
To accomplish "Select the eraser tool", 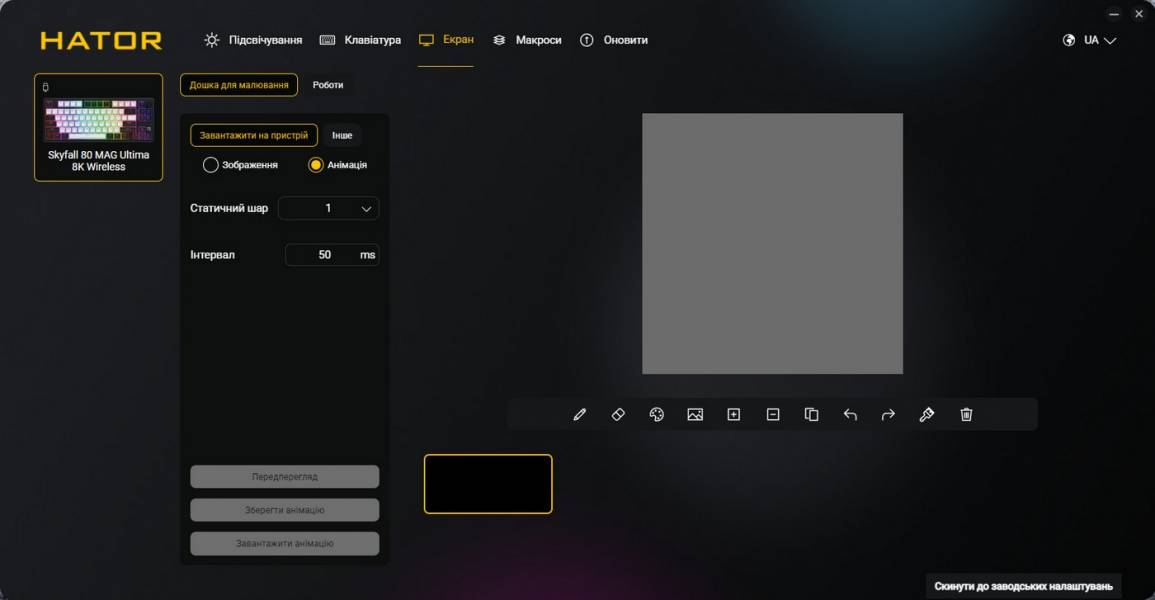I will (x=618, y=414).
